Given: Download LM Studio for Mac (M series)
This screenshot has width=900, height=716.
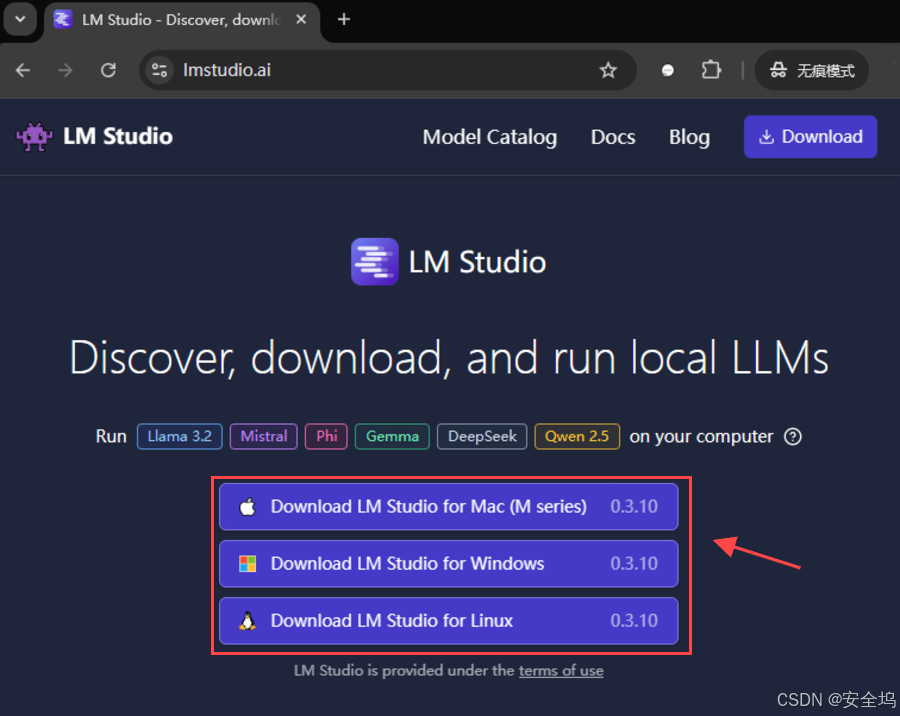Looking at the screenshot, I should click(x=449, y=506).
